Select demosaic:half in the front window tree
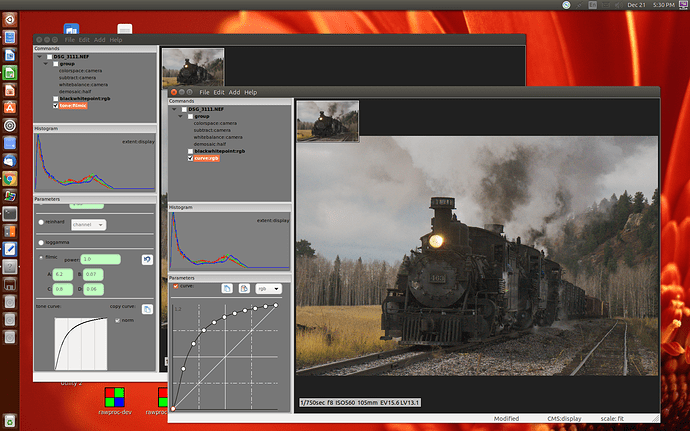The width and height of the screenshot is (690, 431). [x=210, y=144]
